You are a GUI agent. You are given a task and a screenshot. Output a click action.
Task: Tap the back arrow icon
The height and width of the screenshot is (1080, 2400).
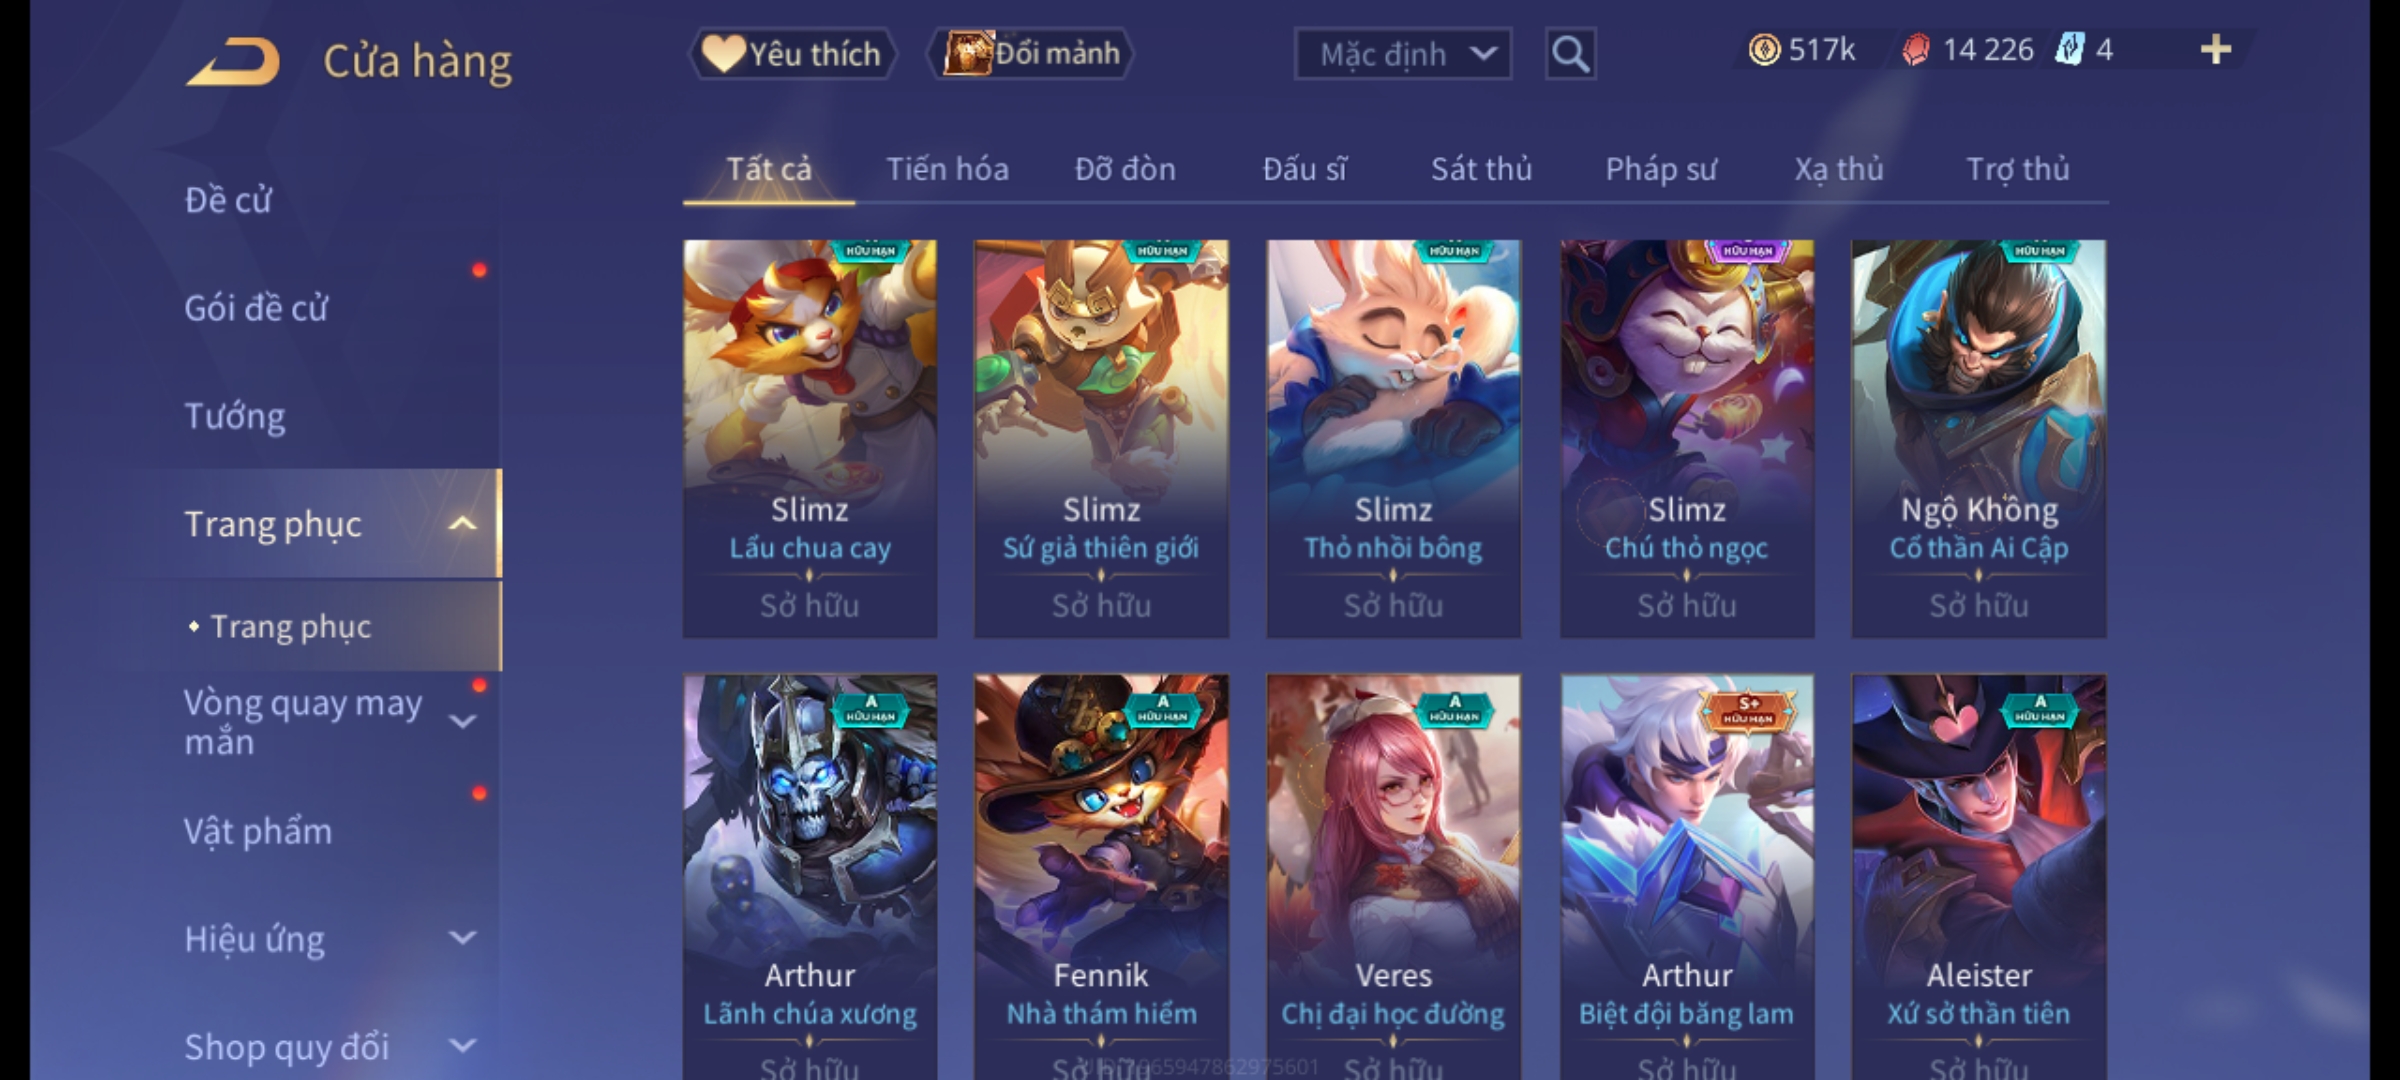pos(232,61)
